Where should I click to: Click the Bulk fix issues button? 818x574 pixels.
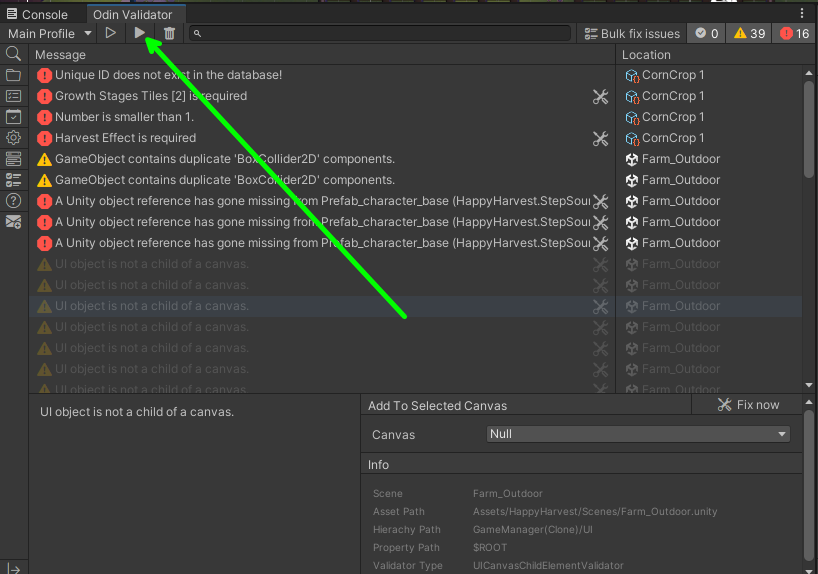pos(632,33)
